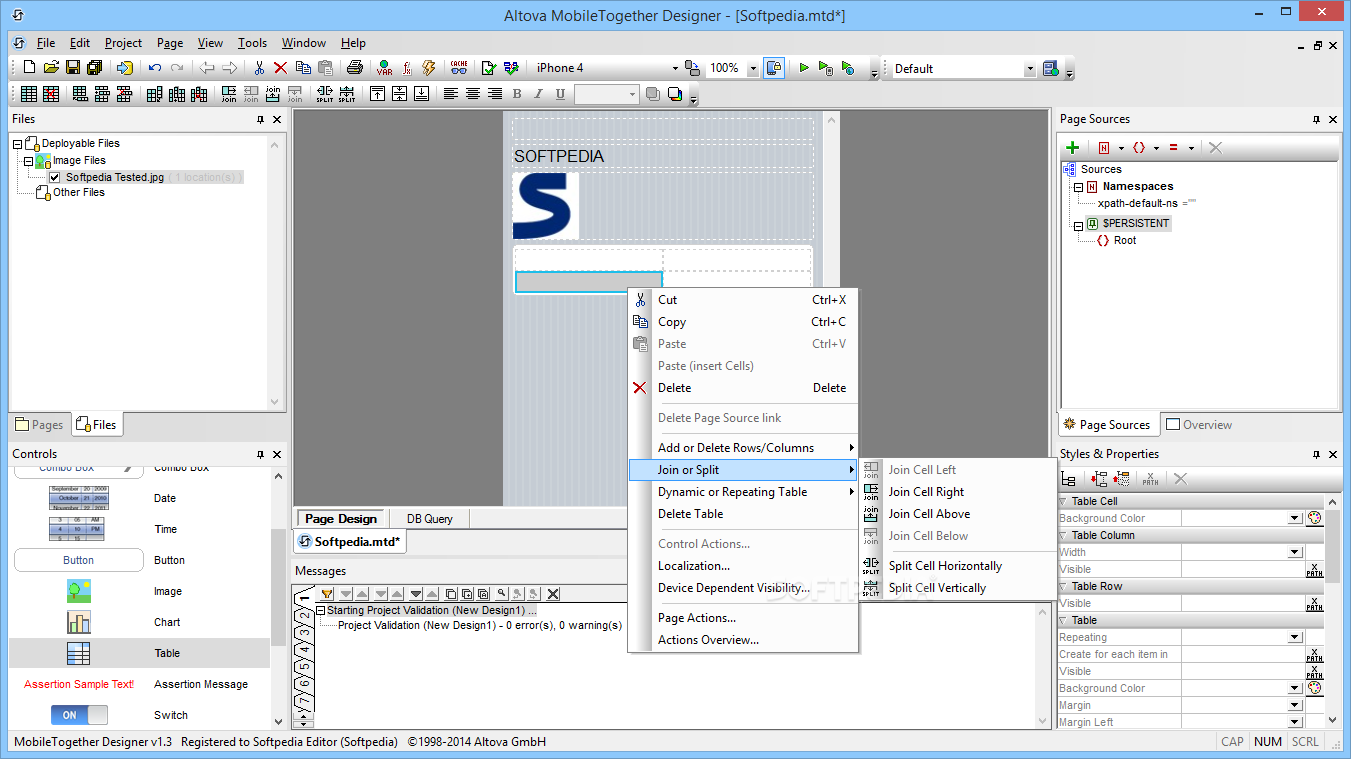1351x759 pixels.
Task: Toggle the device lock icon beside zoom
Action: (774, 68)
